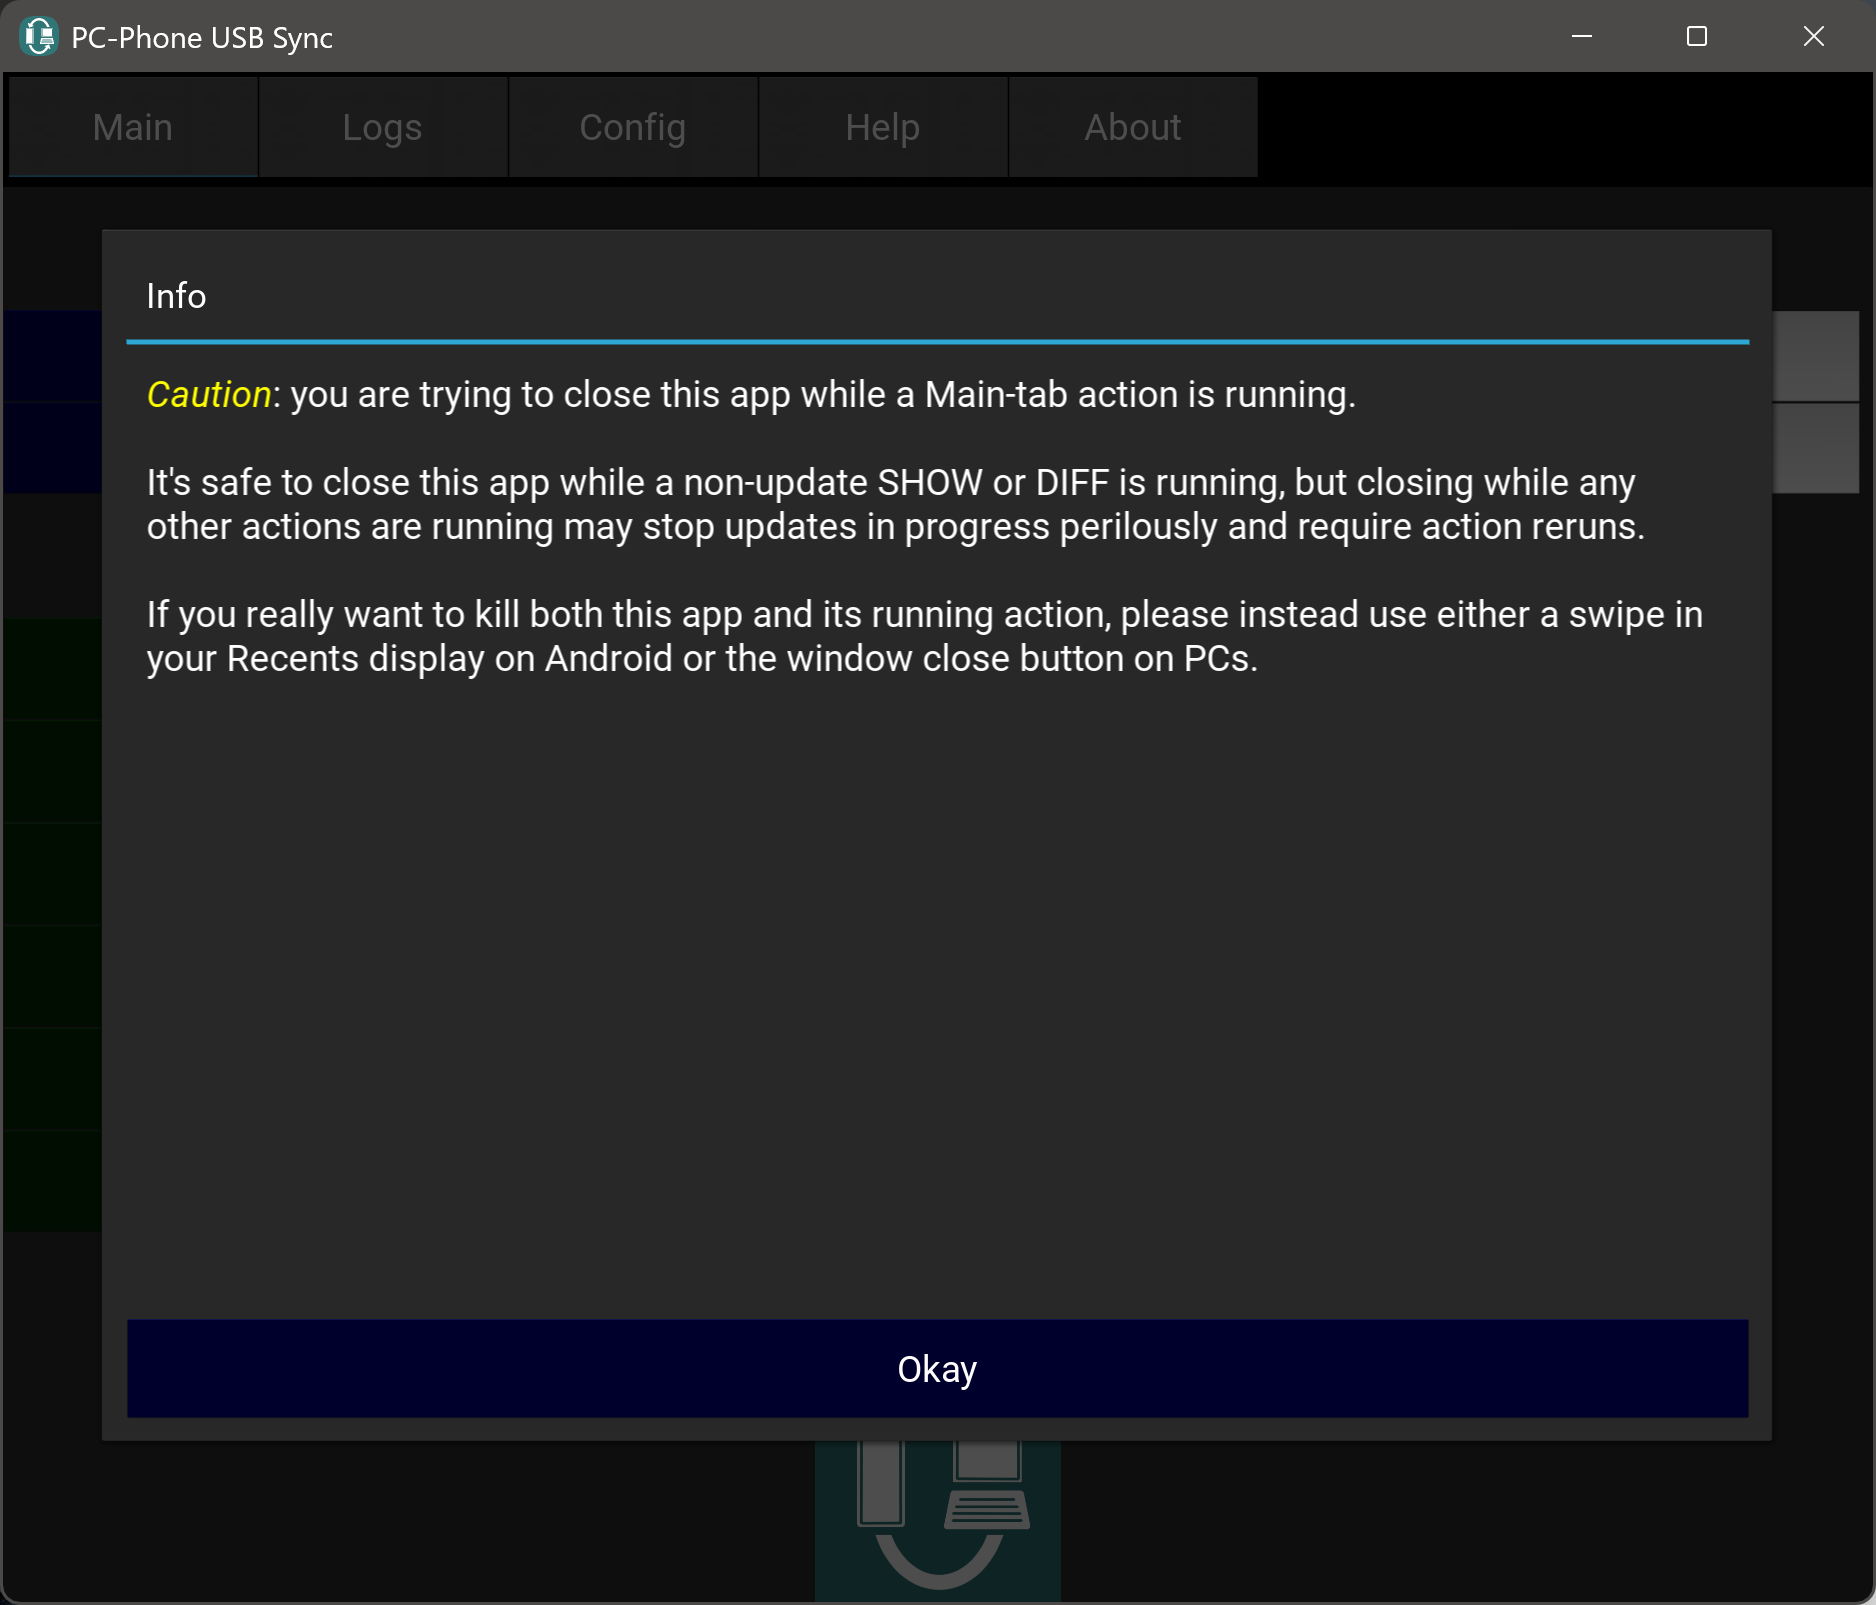Click the yellow Caution word in the dialog
The height and width of the screenshot is (1605, 1876).
[x=209, y=394]
